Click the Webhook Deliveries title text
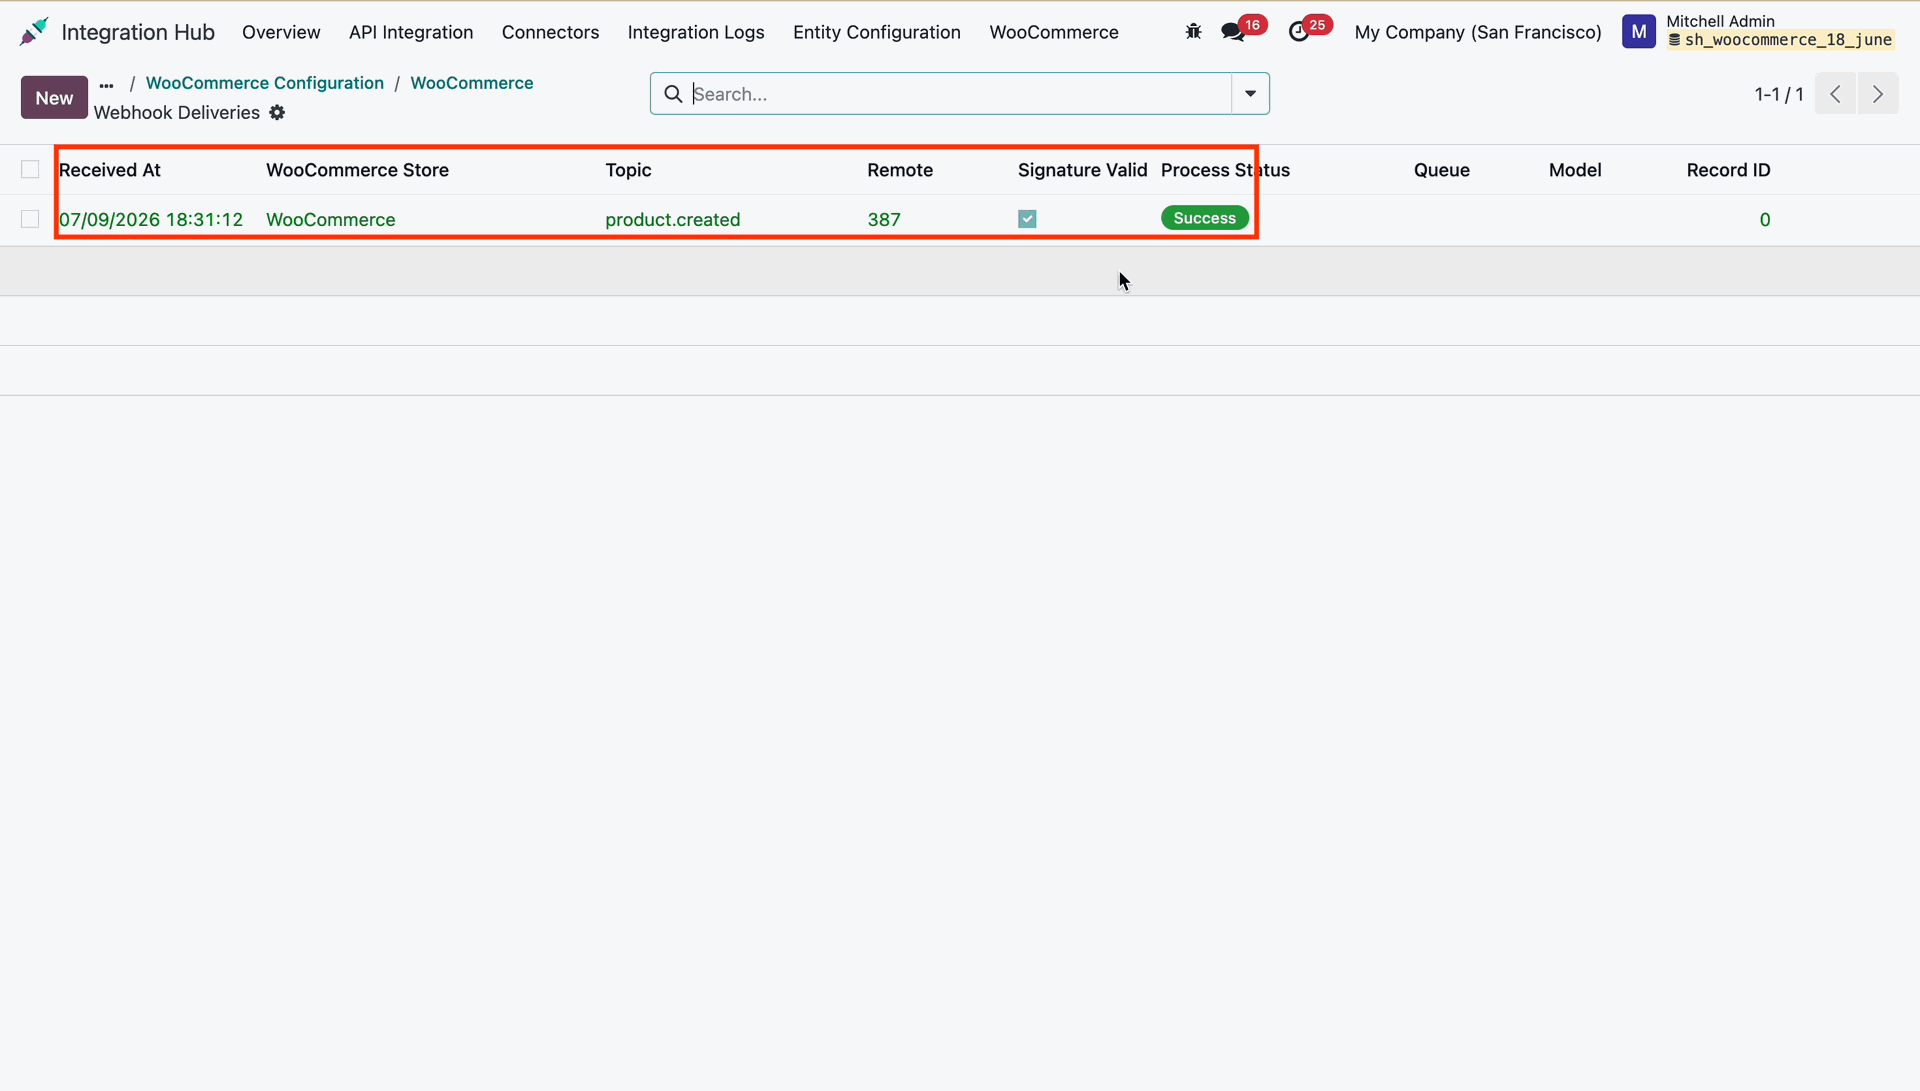This screenshot has height=1091, width=1920. (x=177, y=113)
